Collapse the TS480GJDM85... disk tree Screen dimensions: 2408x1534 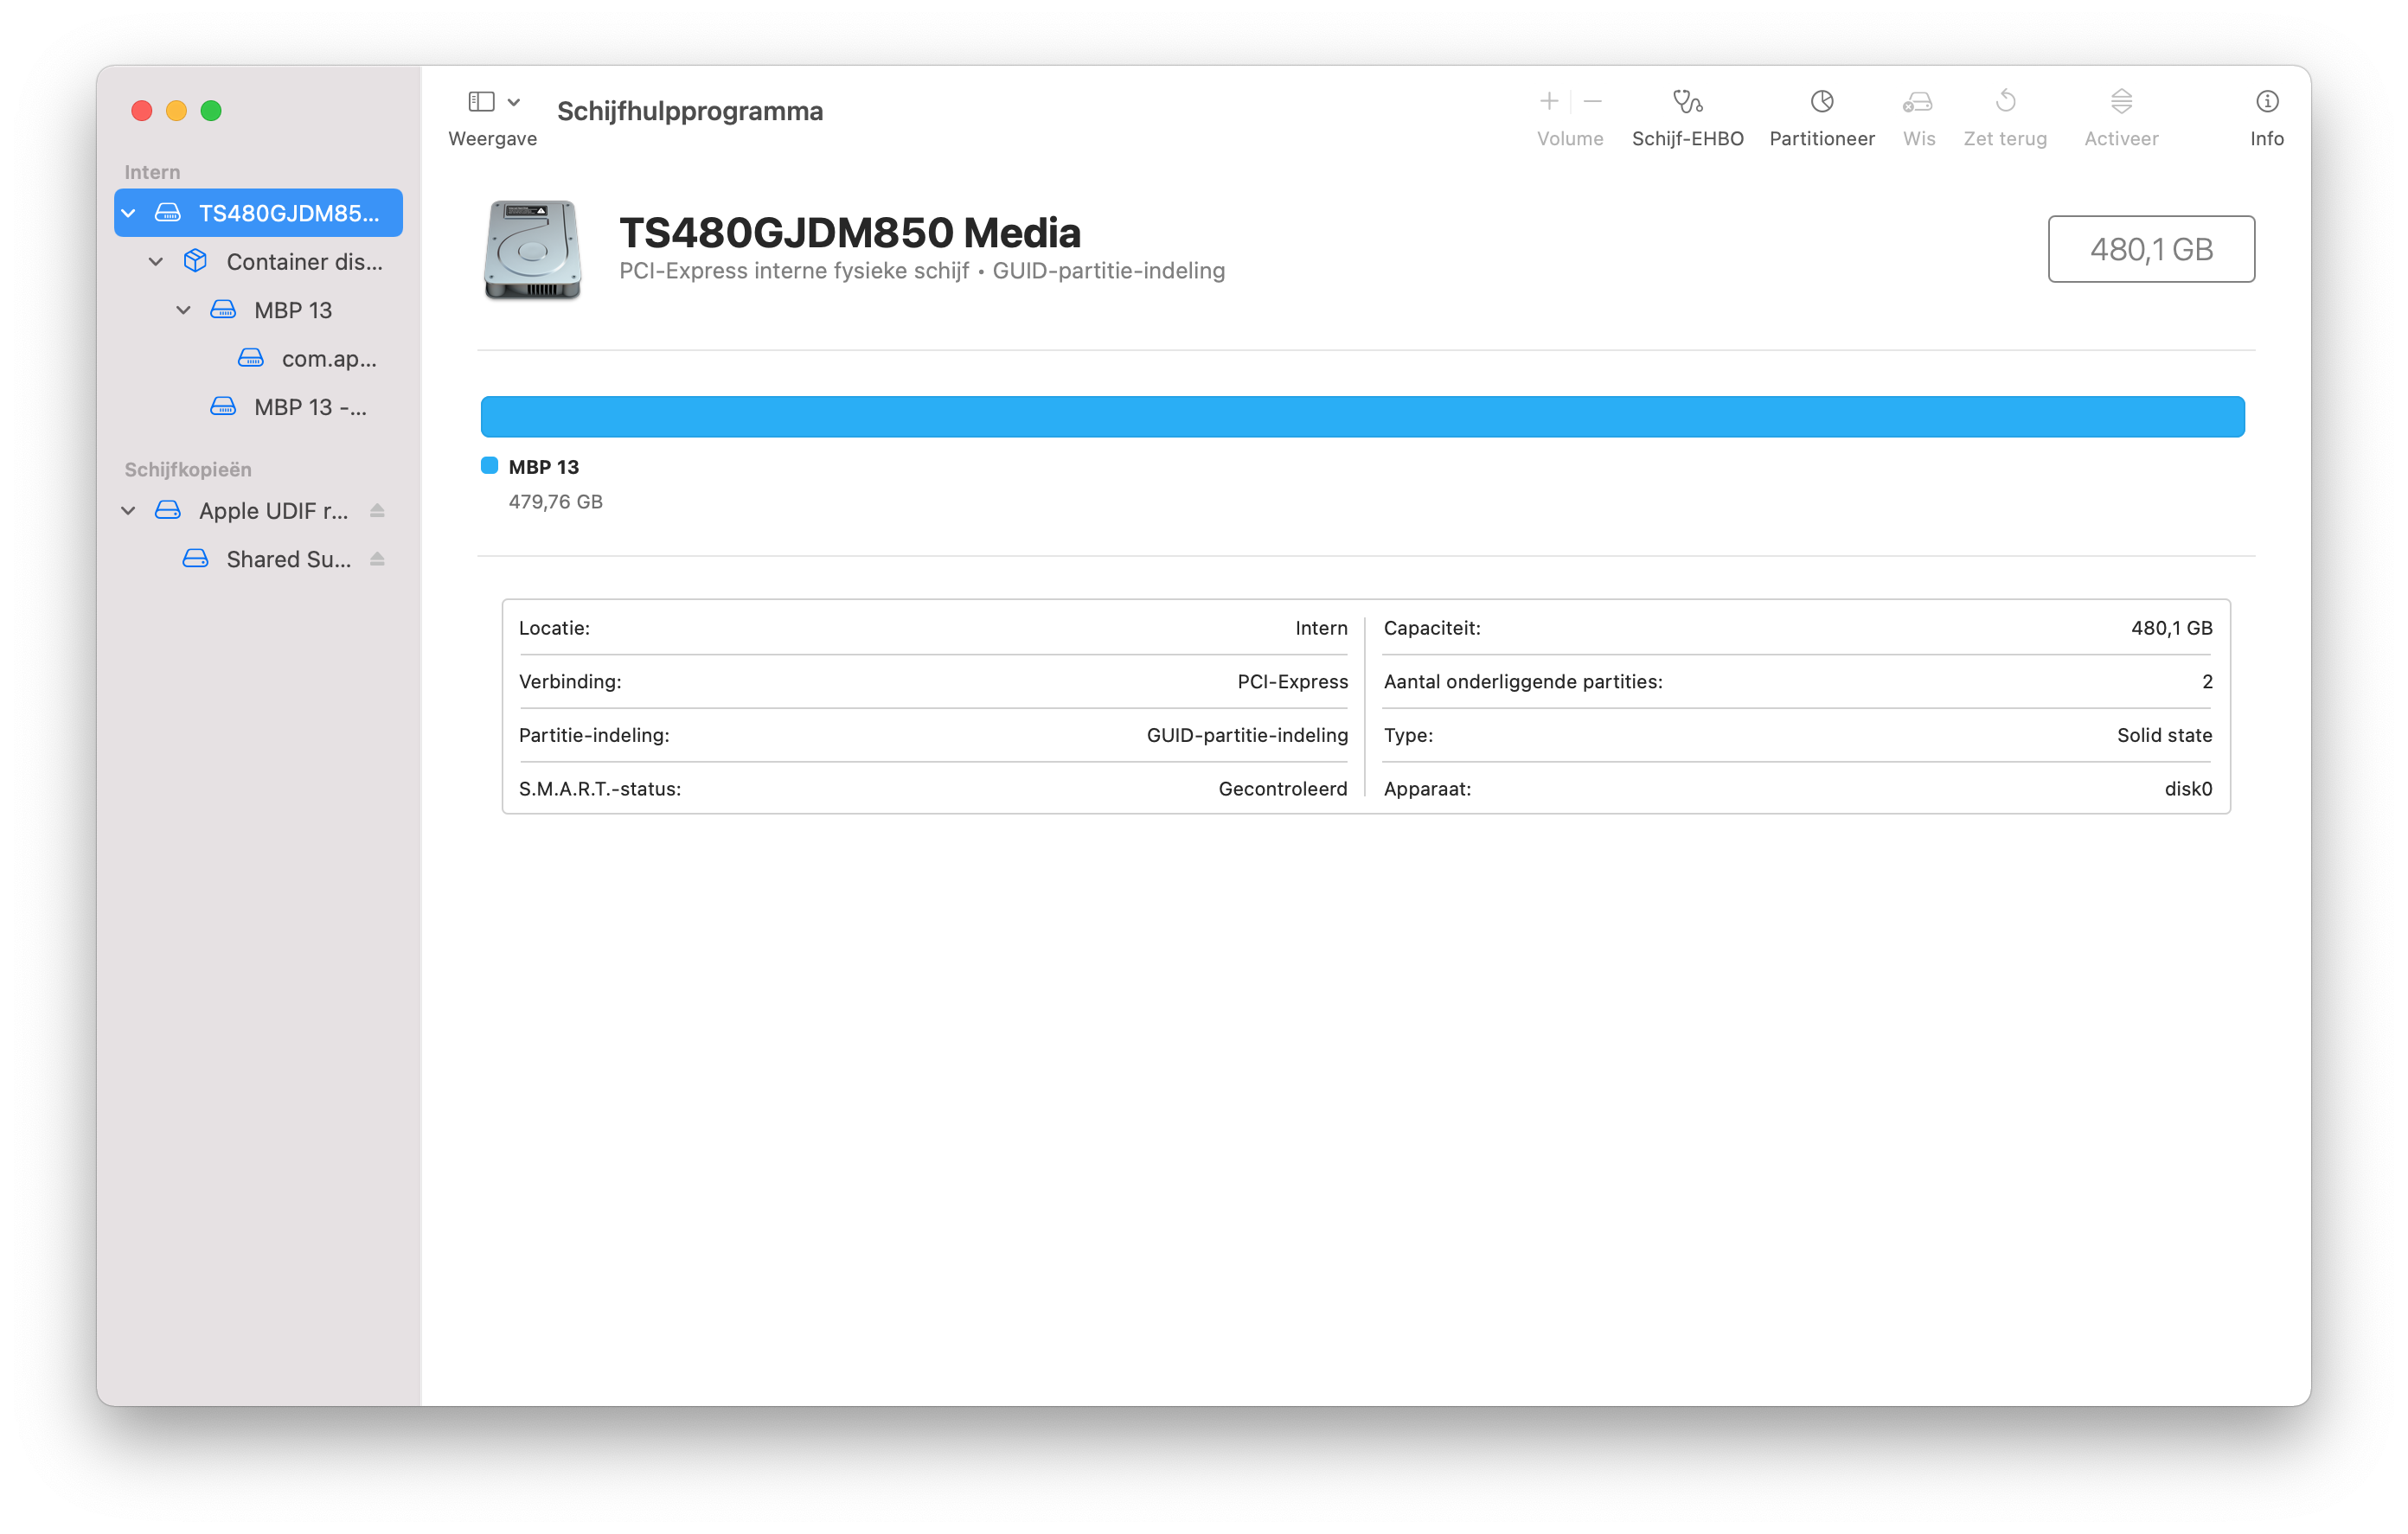pyautogui.click(x=129, y=213)
